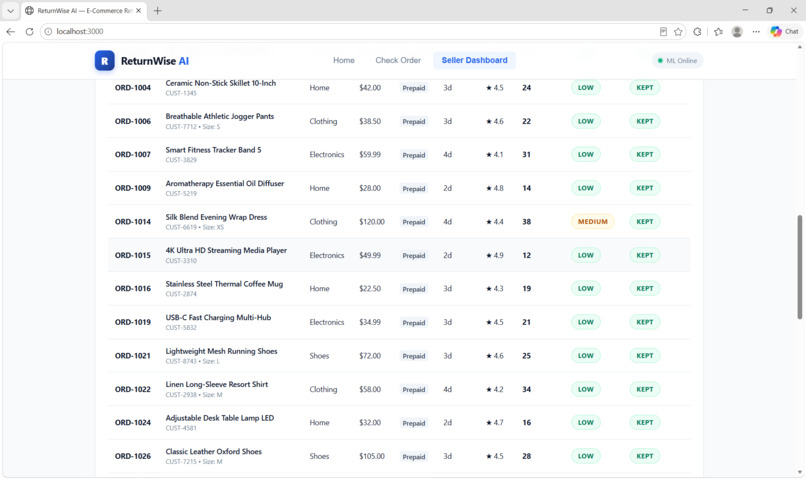Click order ID ORD-1022

[133, 390]
